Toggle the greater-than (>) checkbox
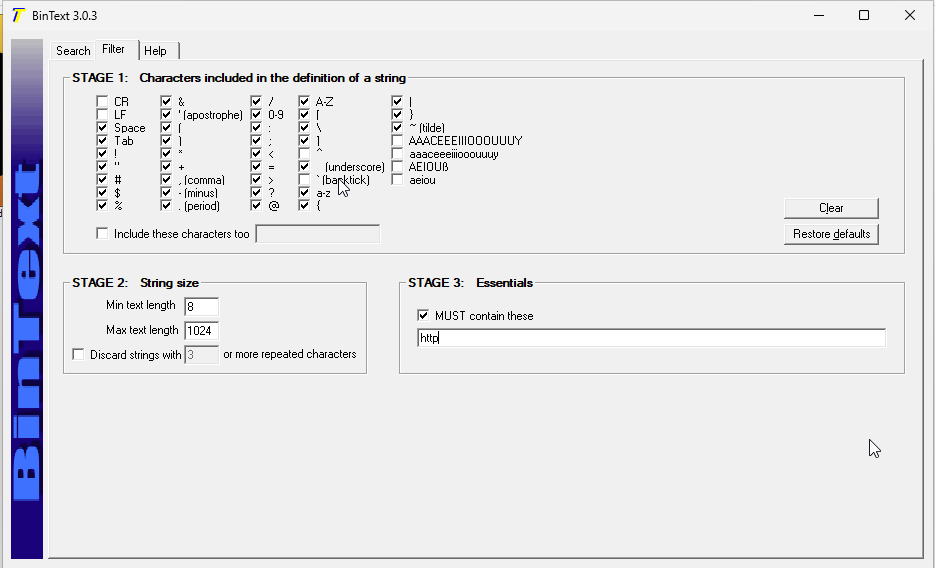Screen dimensions: 935x568 pos(256,179)
